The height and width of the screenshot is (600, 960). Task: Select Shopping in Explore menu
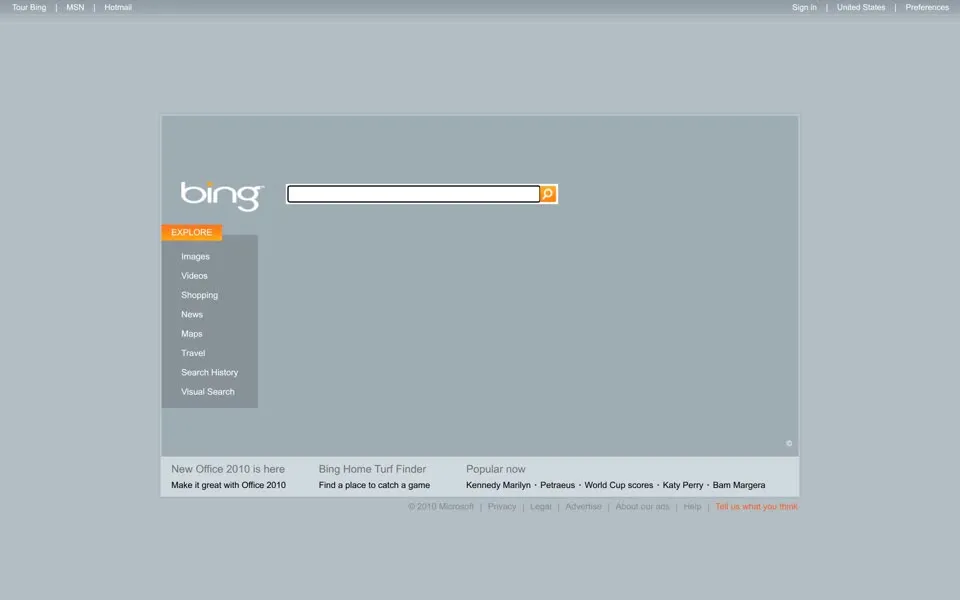(200, 295)
